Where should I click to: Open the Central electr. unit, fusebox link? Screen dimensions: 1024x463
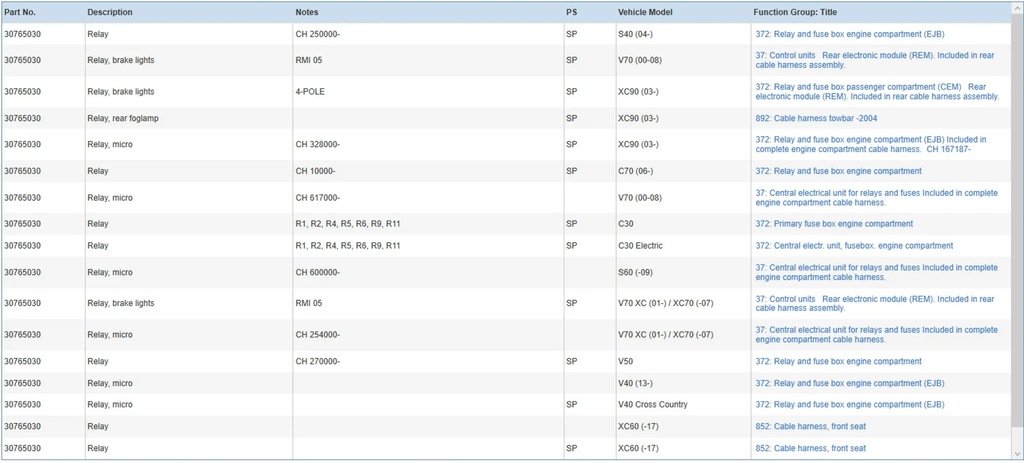(854, 246)
